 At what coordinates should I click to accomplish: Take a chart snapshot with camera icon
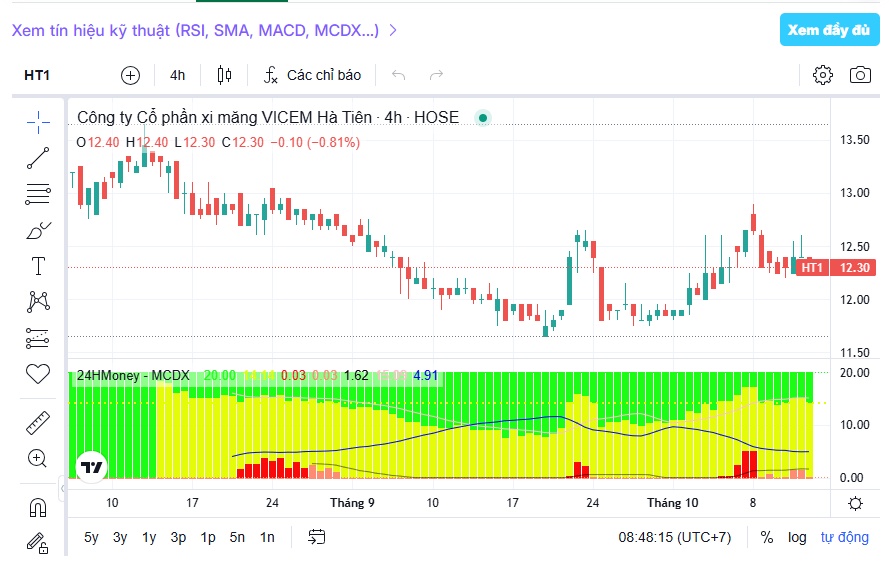pyautogui.click(x=860, y=75)
